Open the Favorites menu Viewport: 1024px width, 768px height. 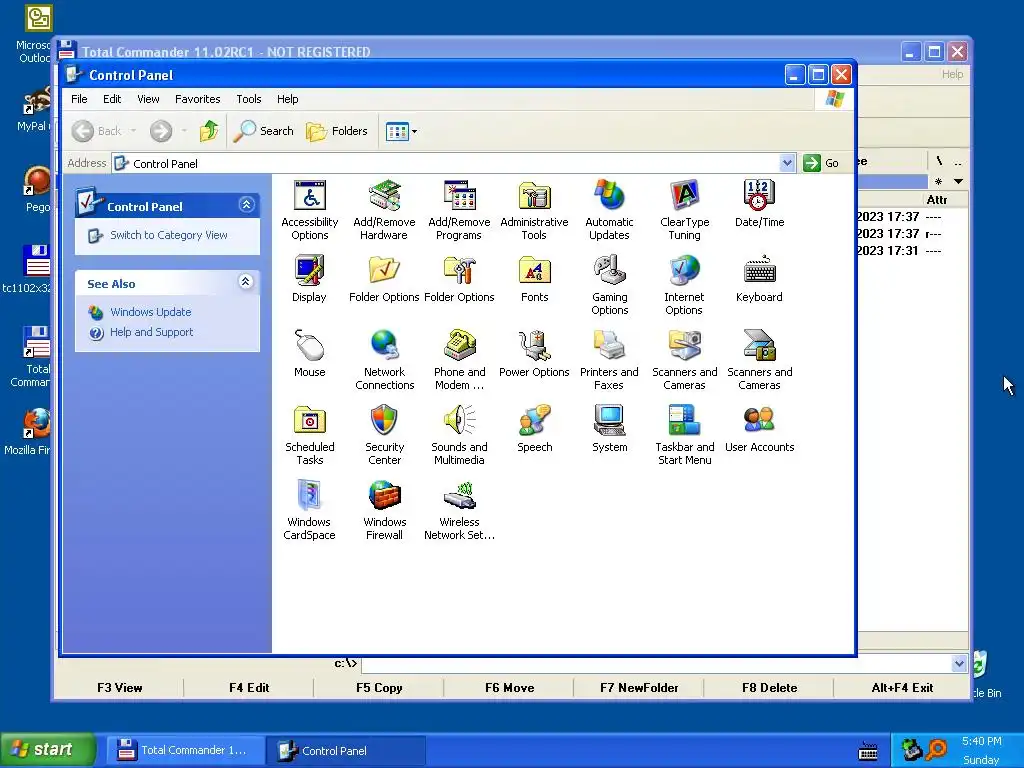click(197, 99)
